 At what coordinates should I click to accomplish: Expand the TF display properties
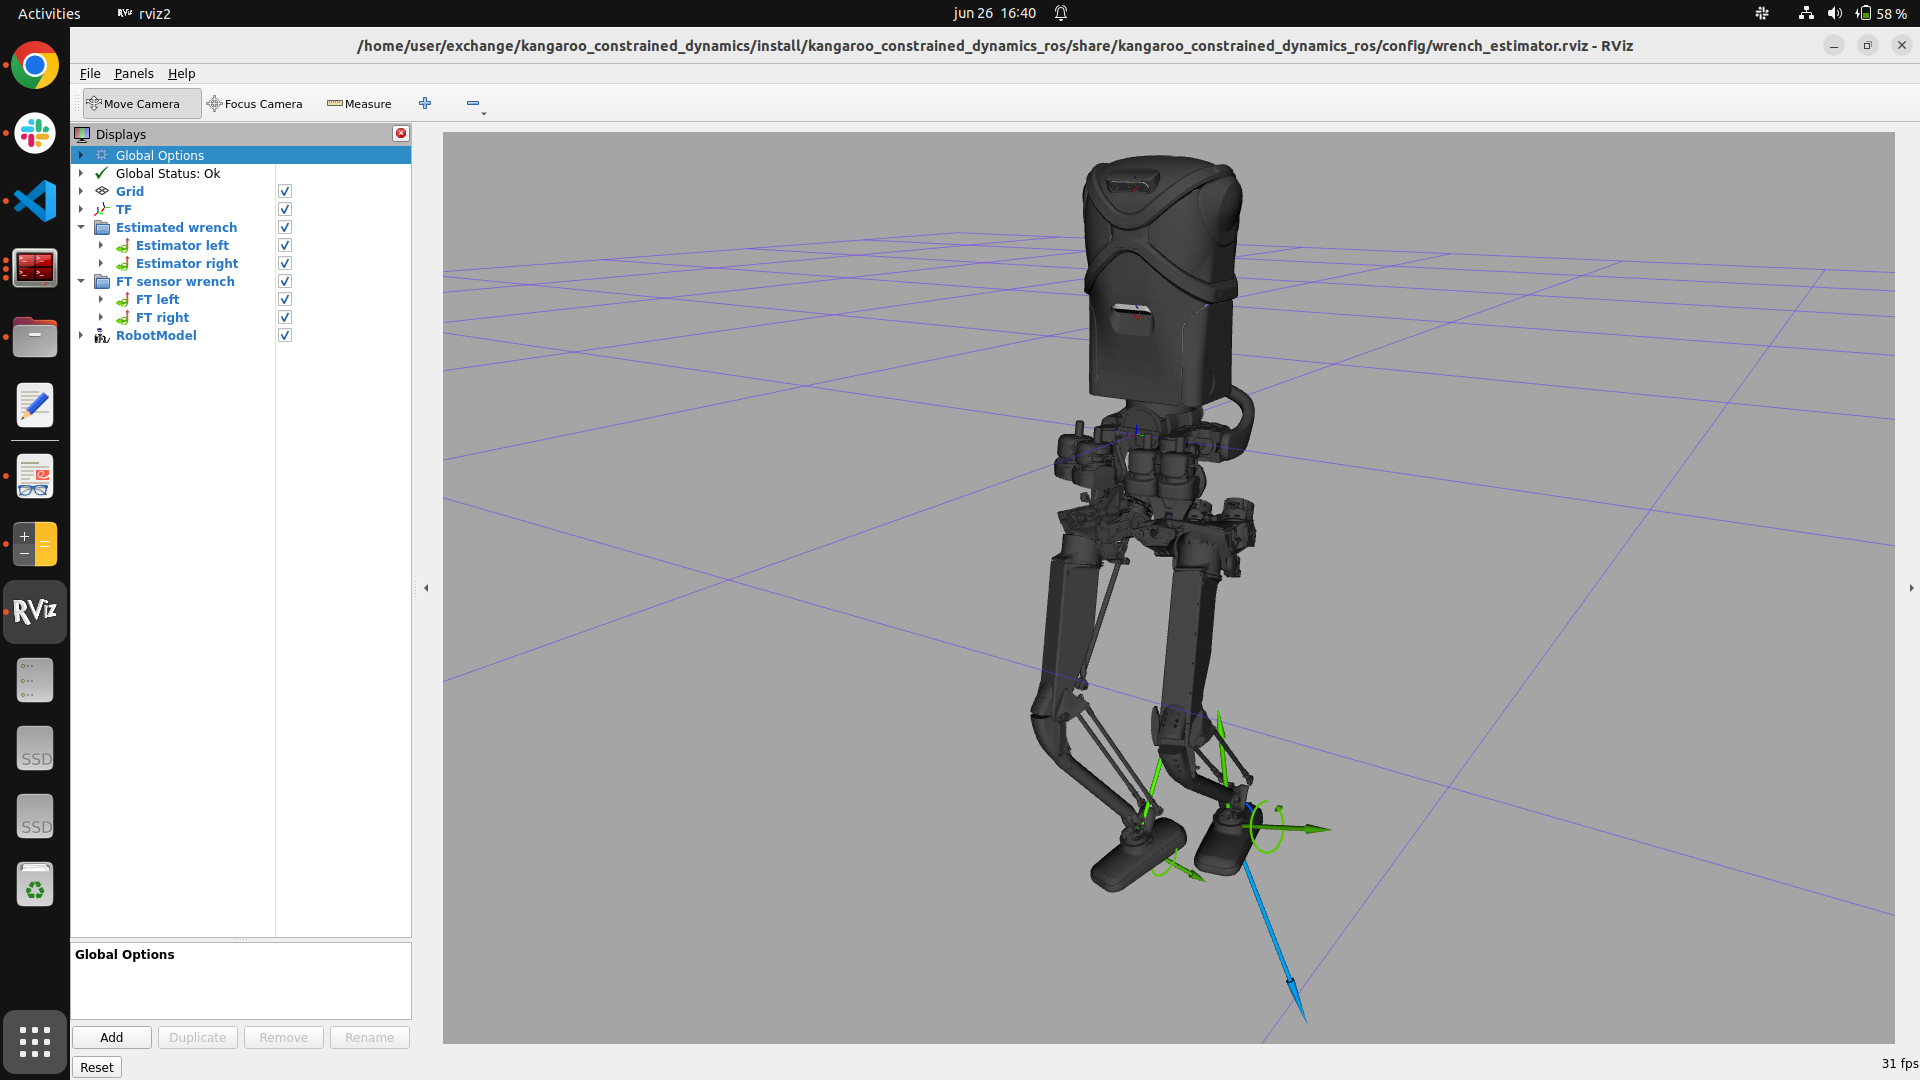[81, 209]
